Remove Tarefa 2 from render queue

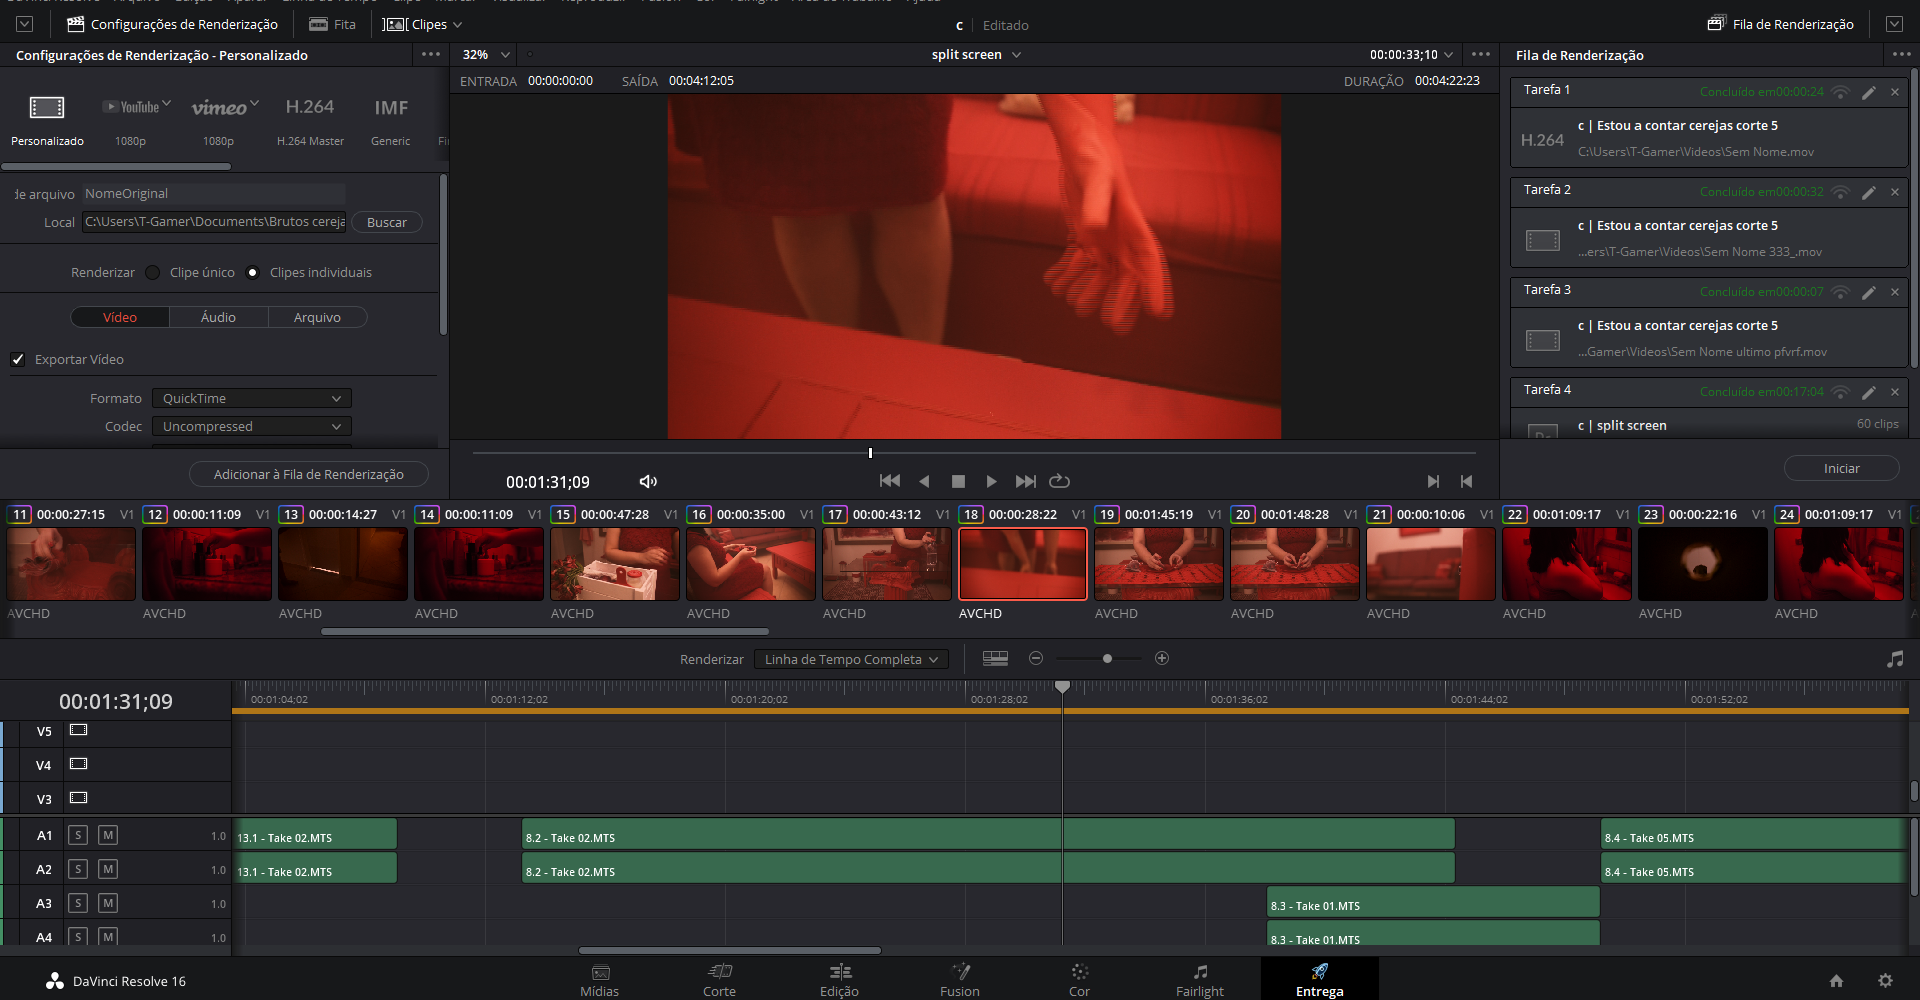(x=1895, y=192)
